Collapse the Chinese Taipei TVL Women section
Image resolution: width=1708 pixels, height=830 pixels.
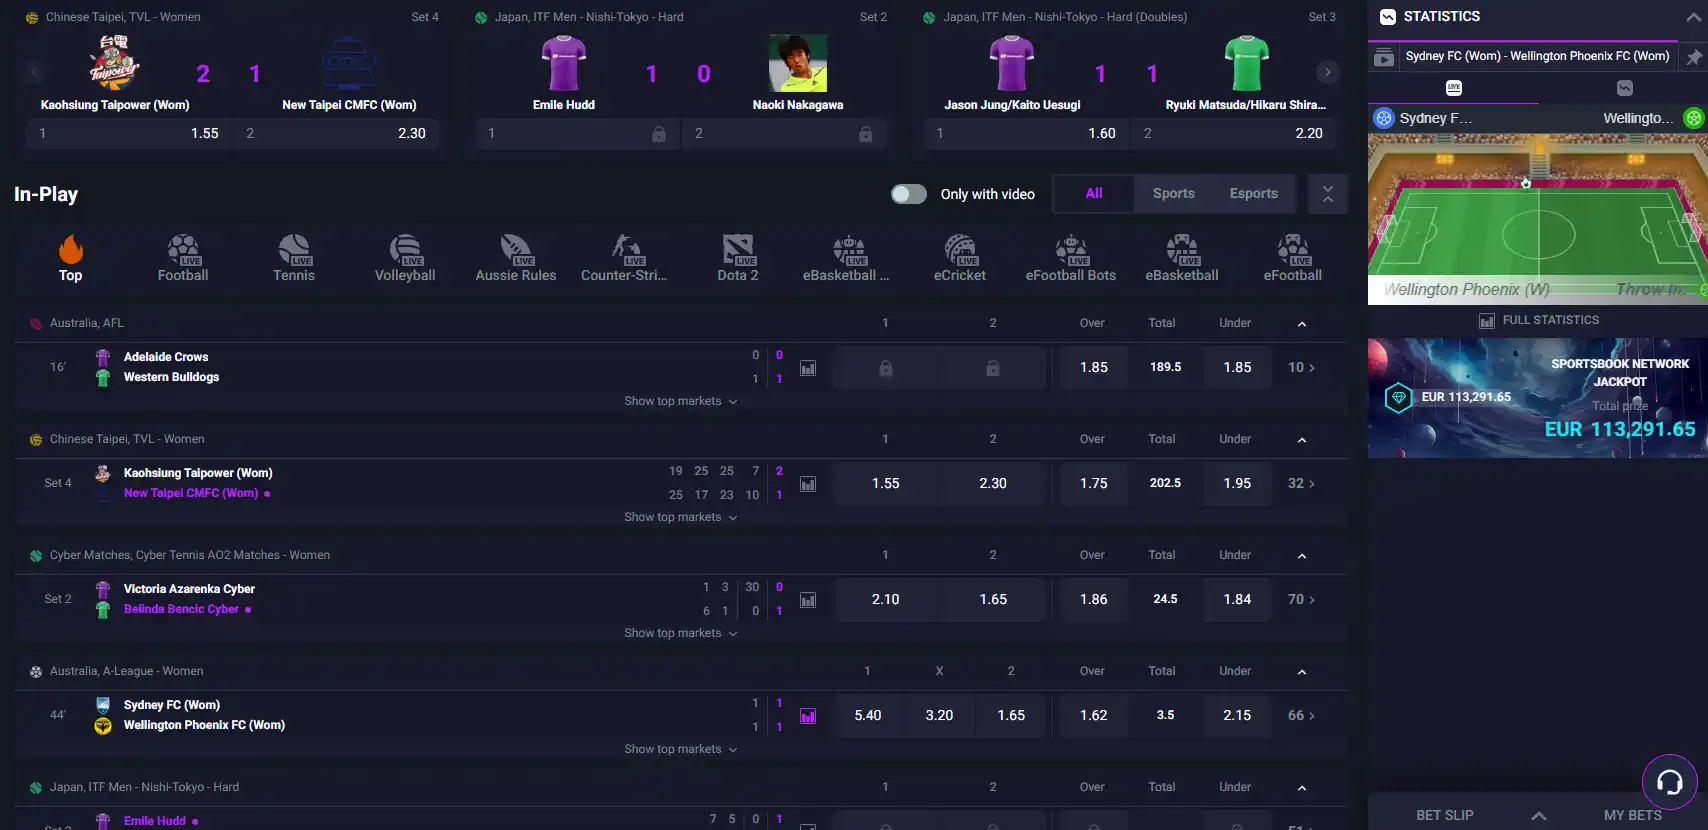[x=1302, y=440]
